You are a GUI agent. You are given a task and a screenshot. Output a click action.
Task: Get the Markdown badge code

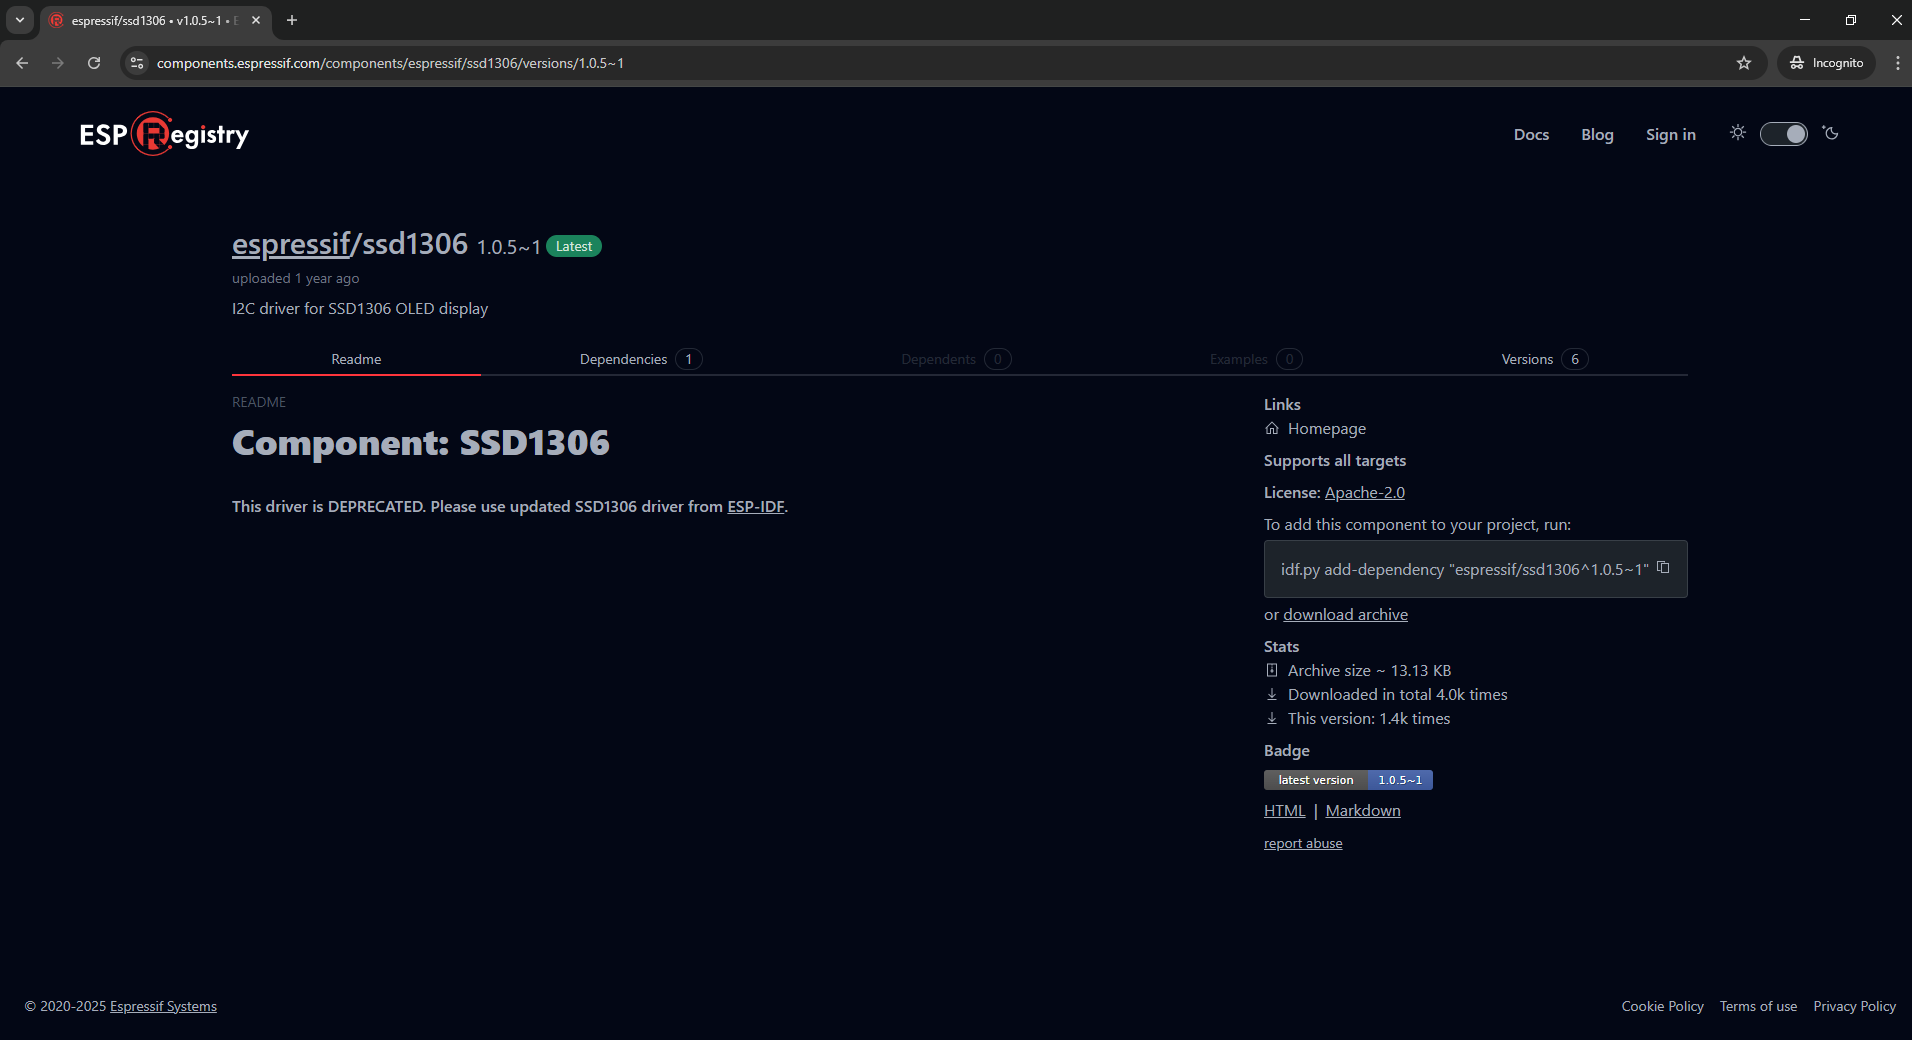coord(1363,811)
